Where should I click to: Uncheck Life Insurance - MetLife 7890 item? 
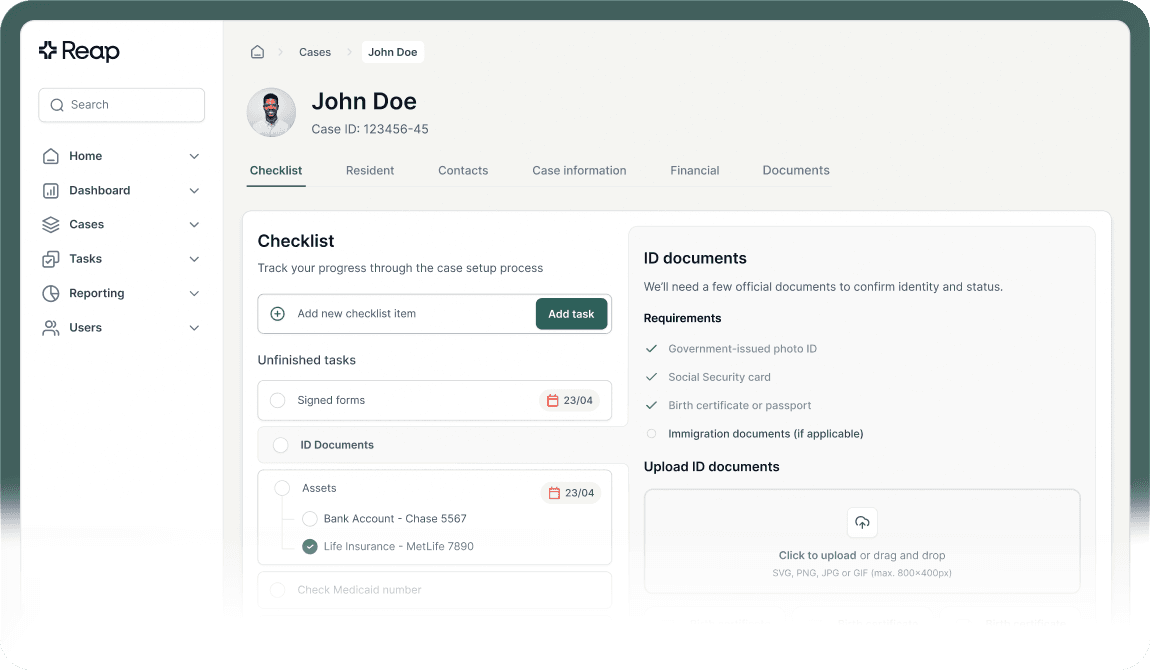pos(310,547)
